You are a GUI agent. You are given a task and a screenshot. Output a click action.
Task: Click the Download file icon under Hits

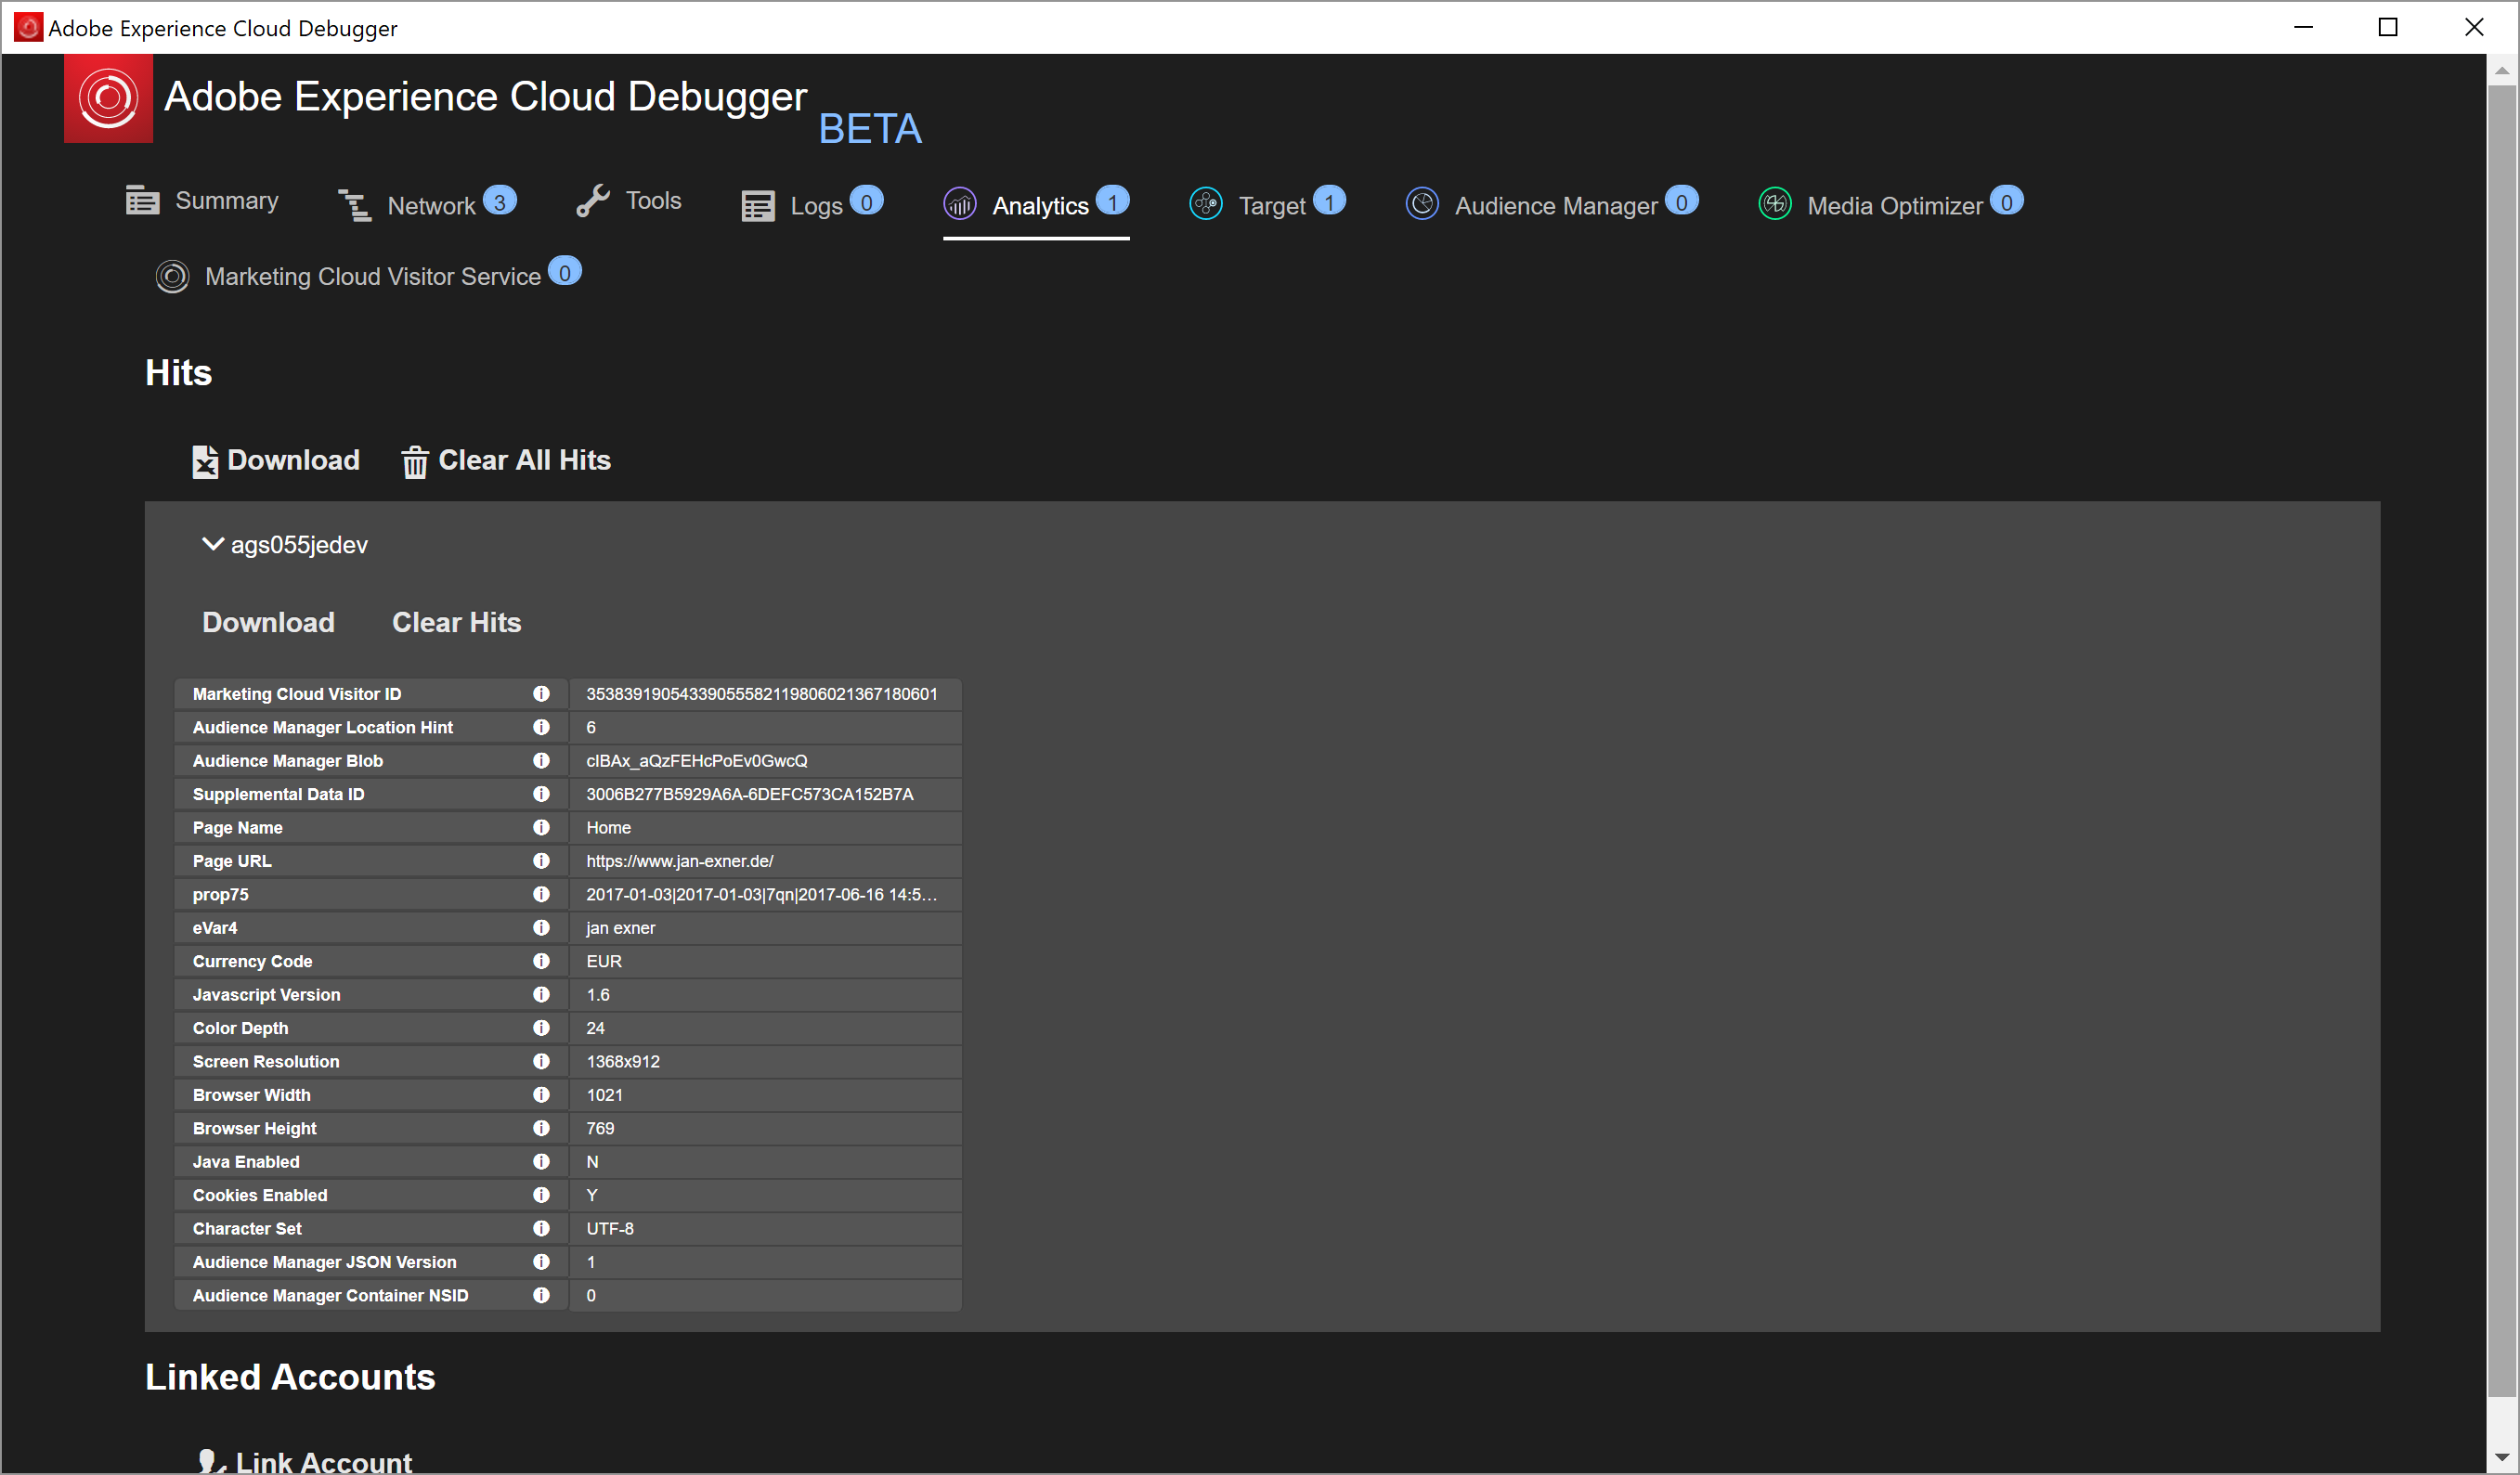tap(204, 461)
